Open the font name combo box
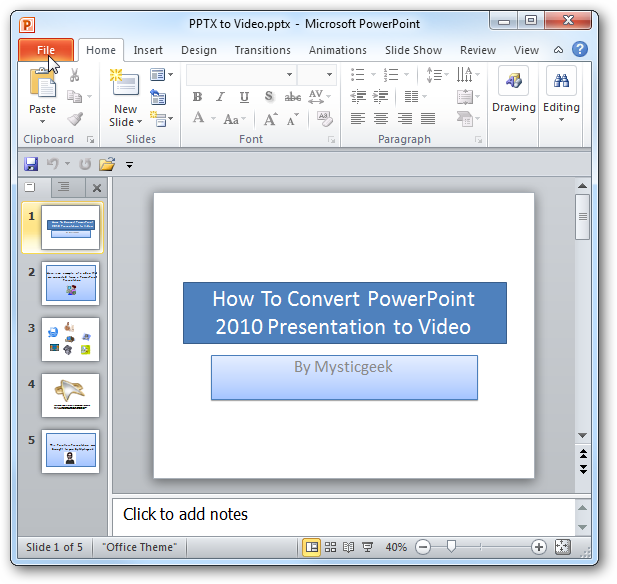Viewport: 617px width, 584px height. [x=241, y=74]
